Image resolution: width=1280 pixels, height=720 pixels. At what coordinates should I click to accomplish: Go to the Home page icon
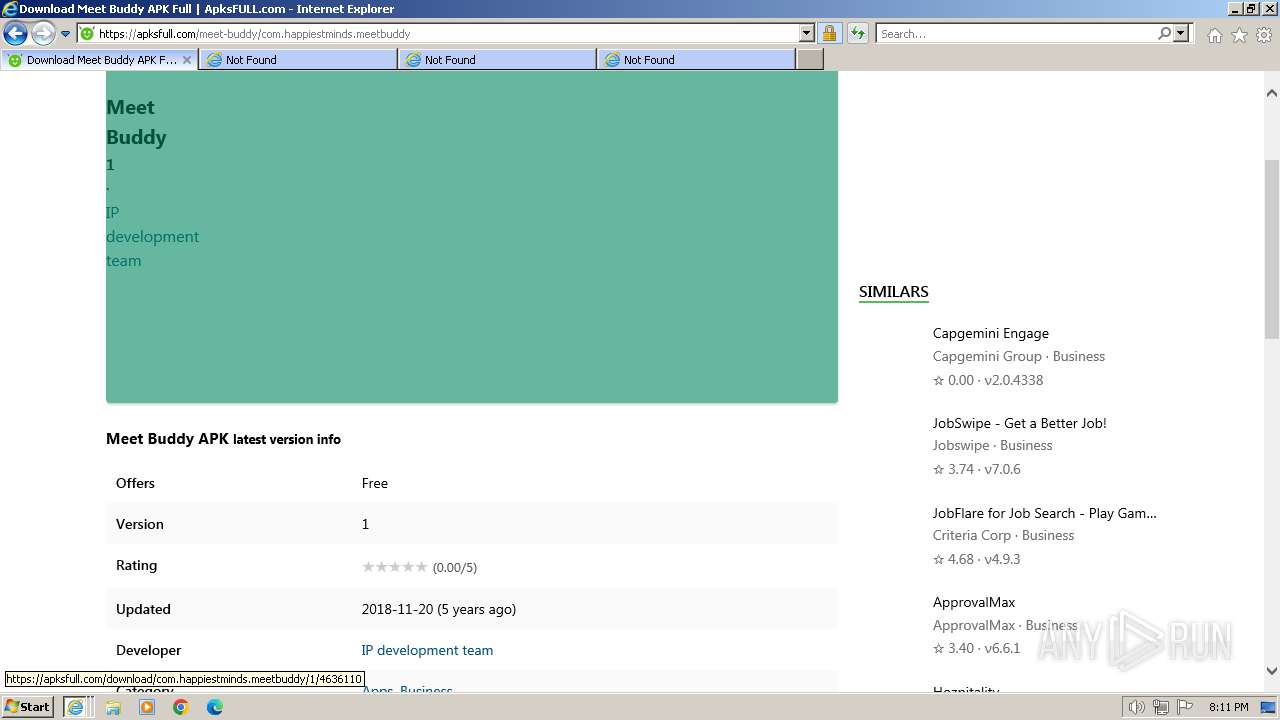(x=1214, y=35)
